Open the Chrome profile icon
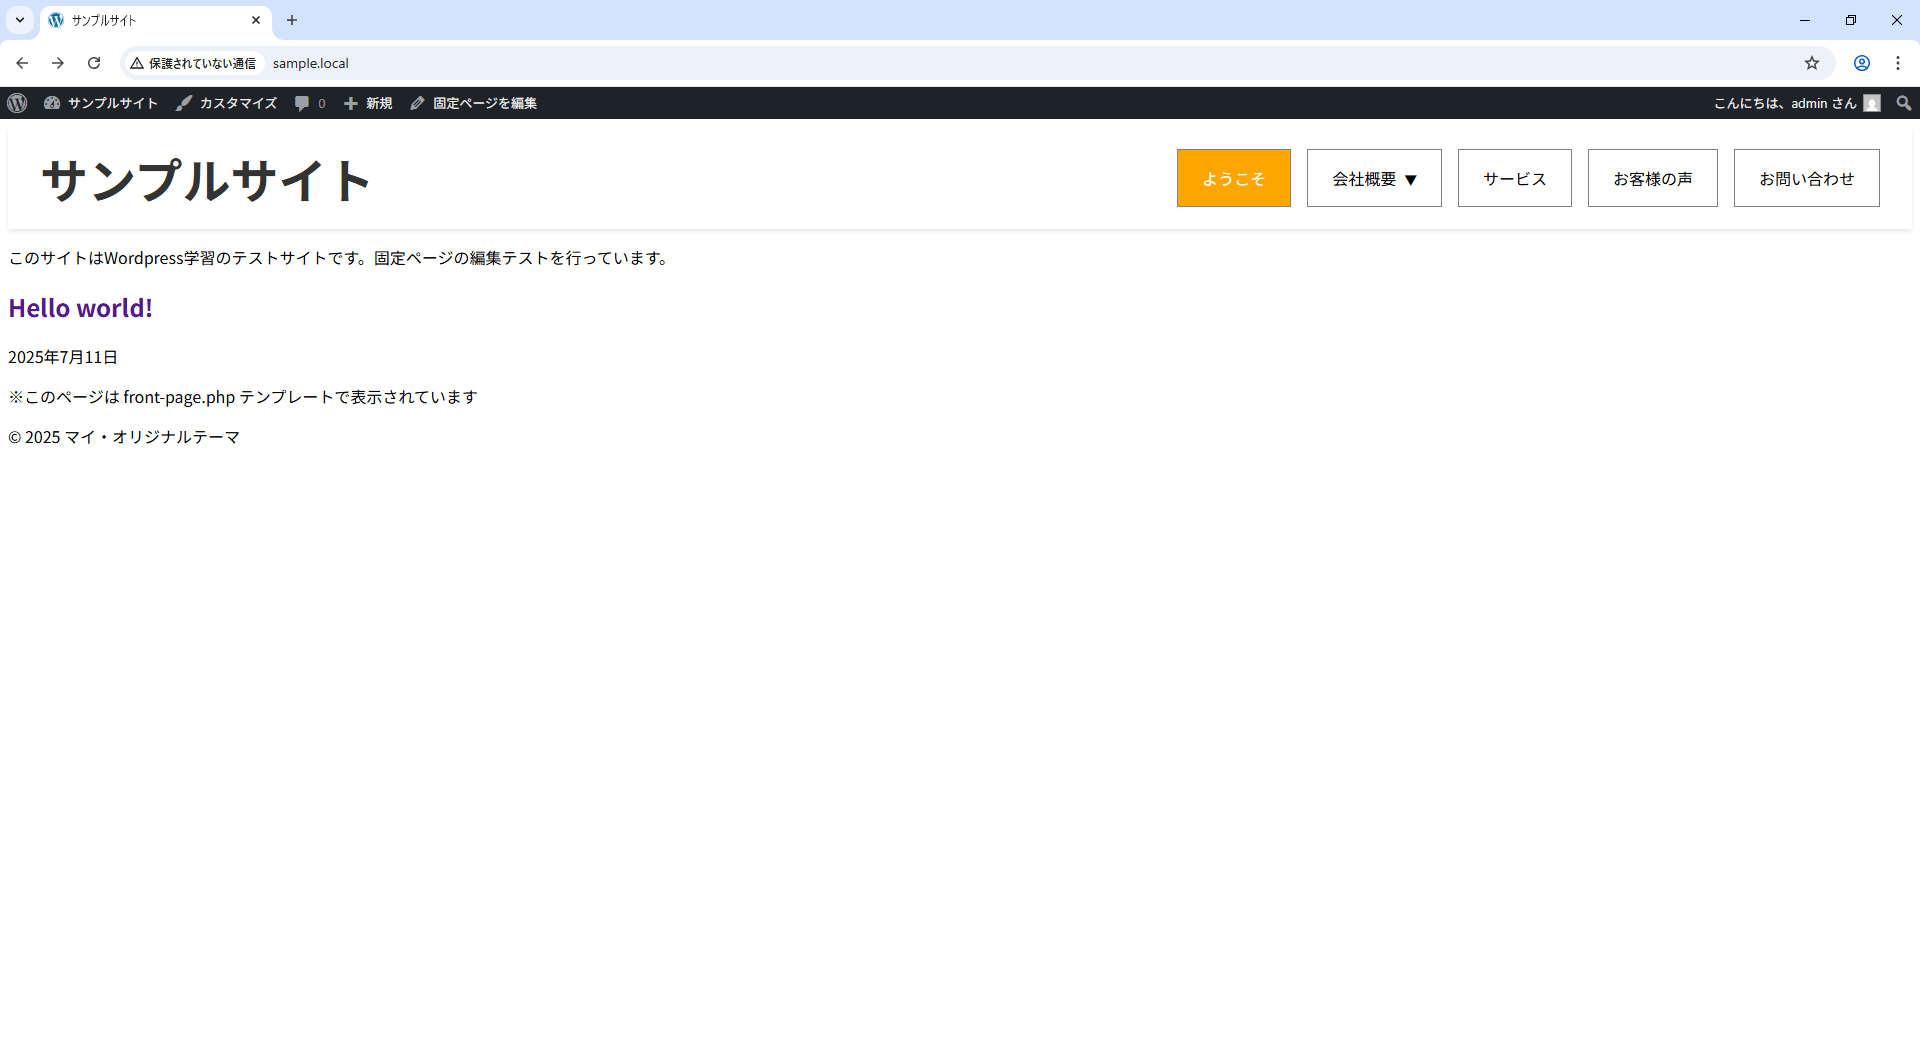 tap(1862, 63)
